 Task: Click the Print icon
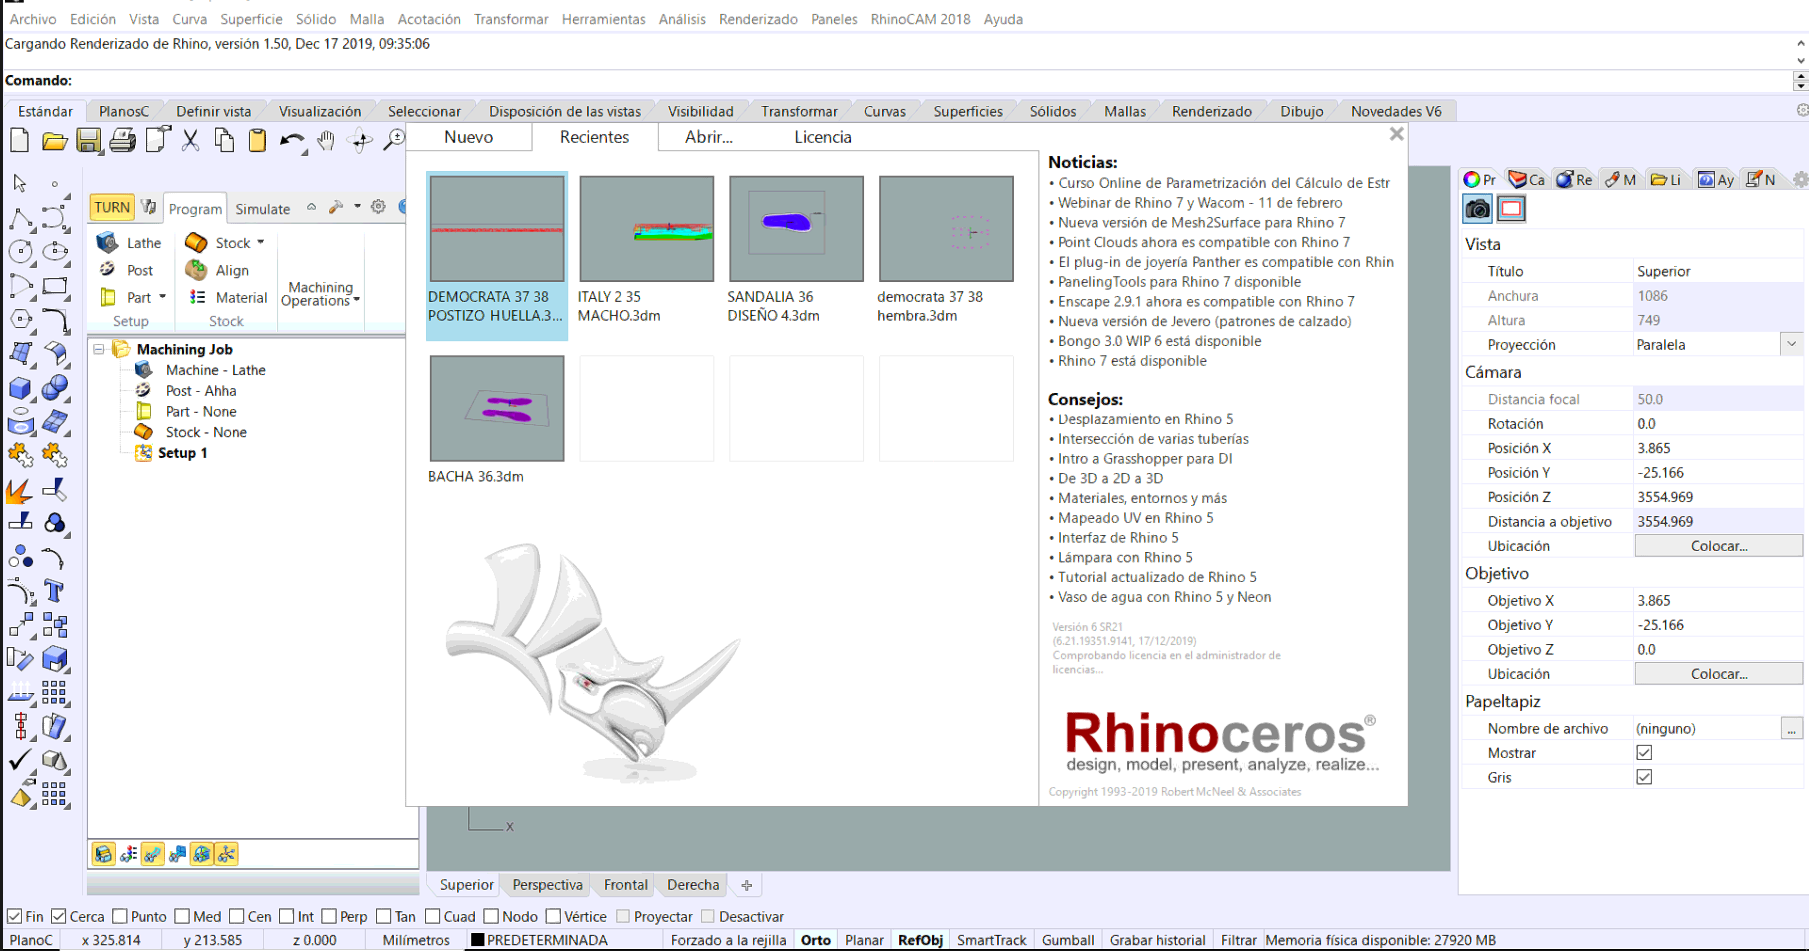[122, 141]
